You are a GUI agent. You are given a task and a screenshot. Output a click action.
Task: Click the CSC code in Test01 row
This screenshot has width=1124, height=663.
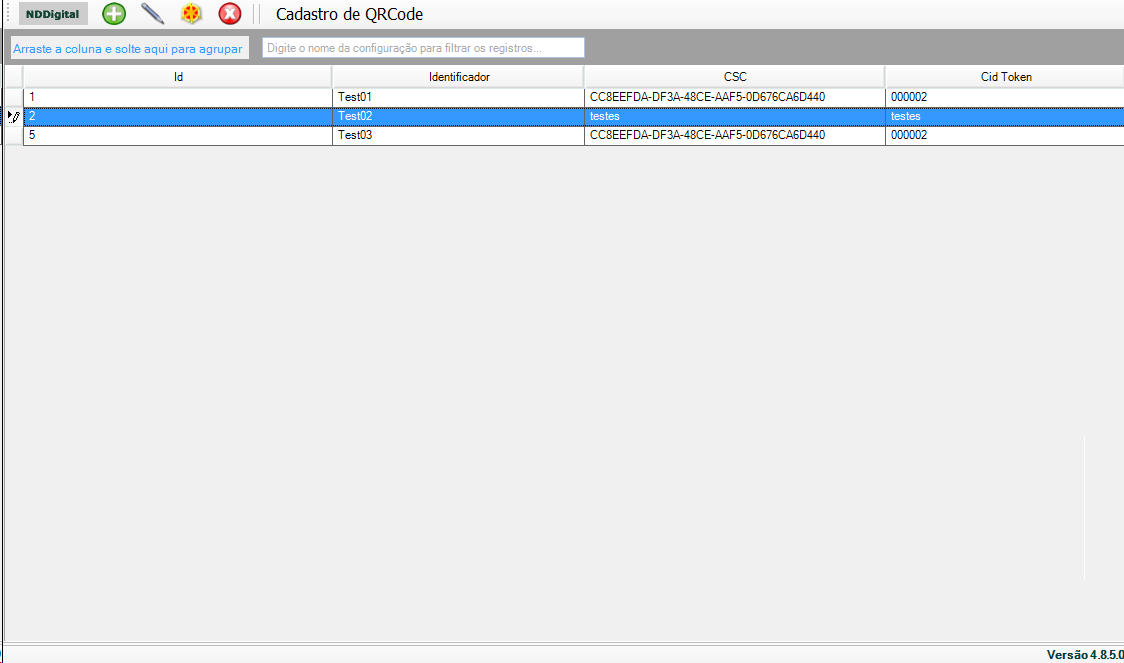pyautogui.click(x=735, y=97)
